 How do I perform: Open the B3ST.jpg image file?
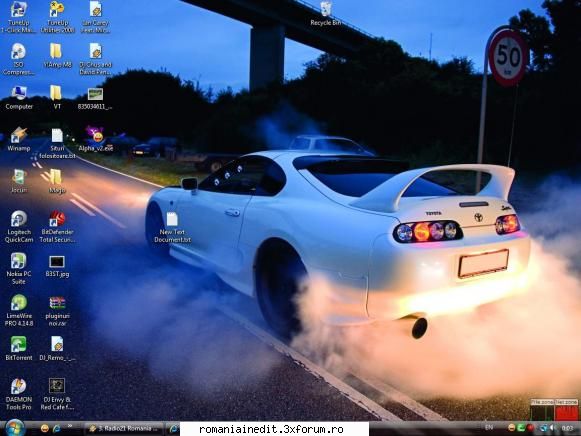tap(57, 266)
